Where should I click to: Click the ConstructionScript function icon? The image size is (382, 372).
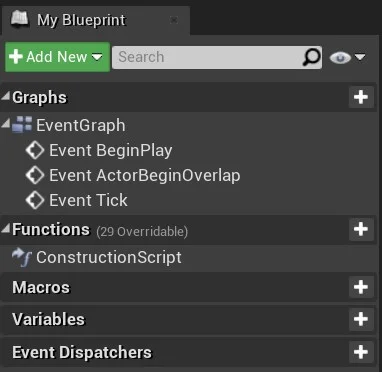22,258
